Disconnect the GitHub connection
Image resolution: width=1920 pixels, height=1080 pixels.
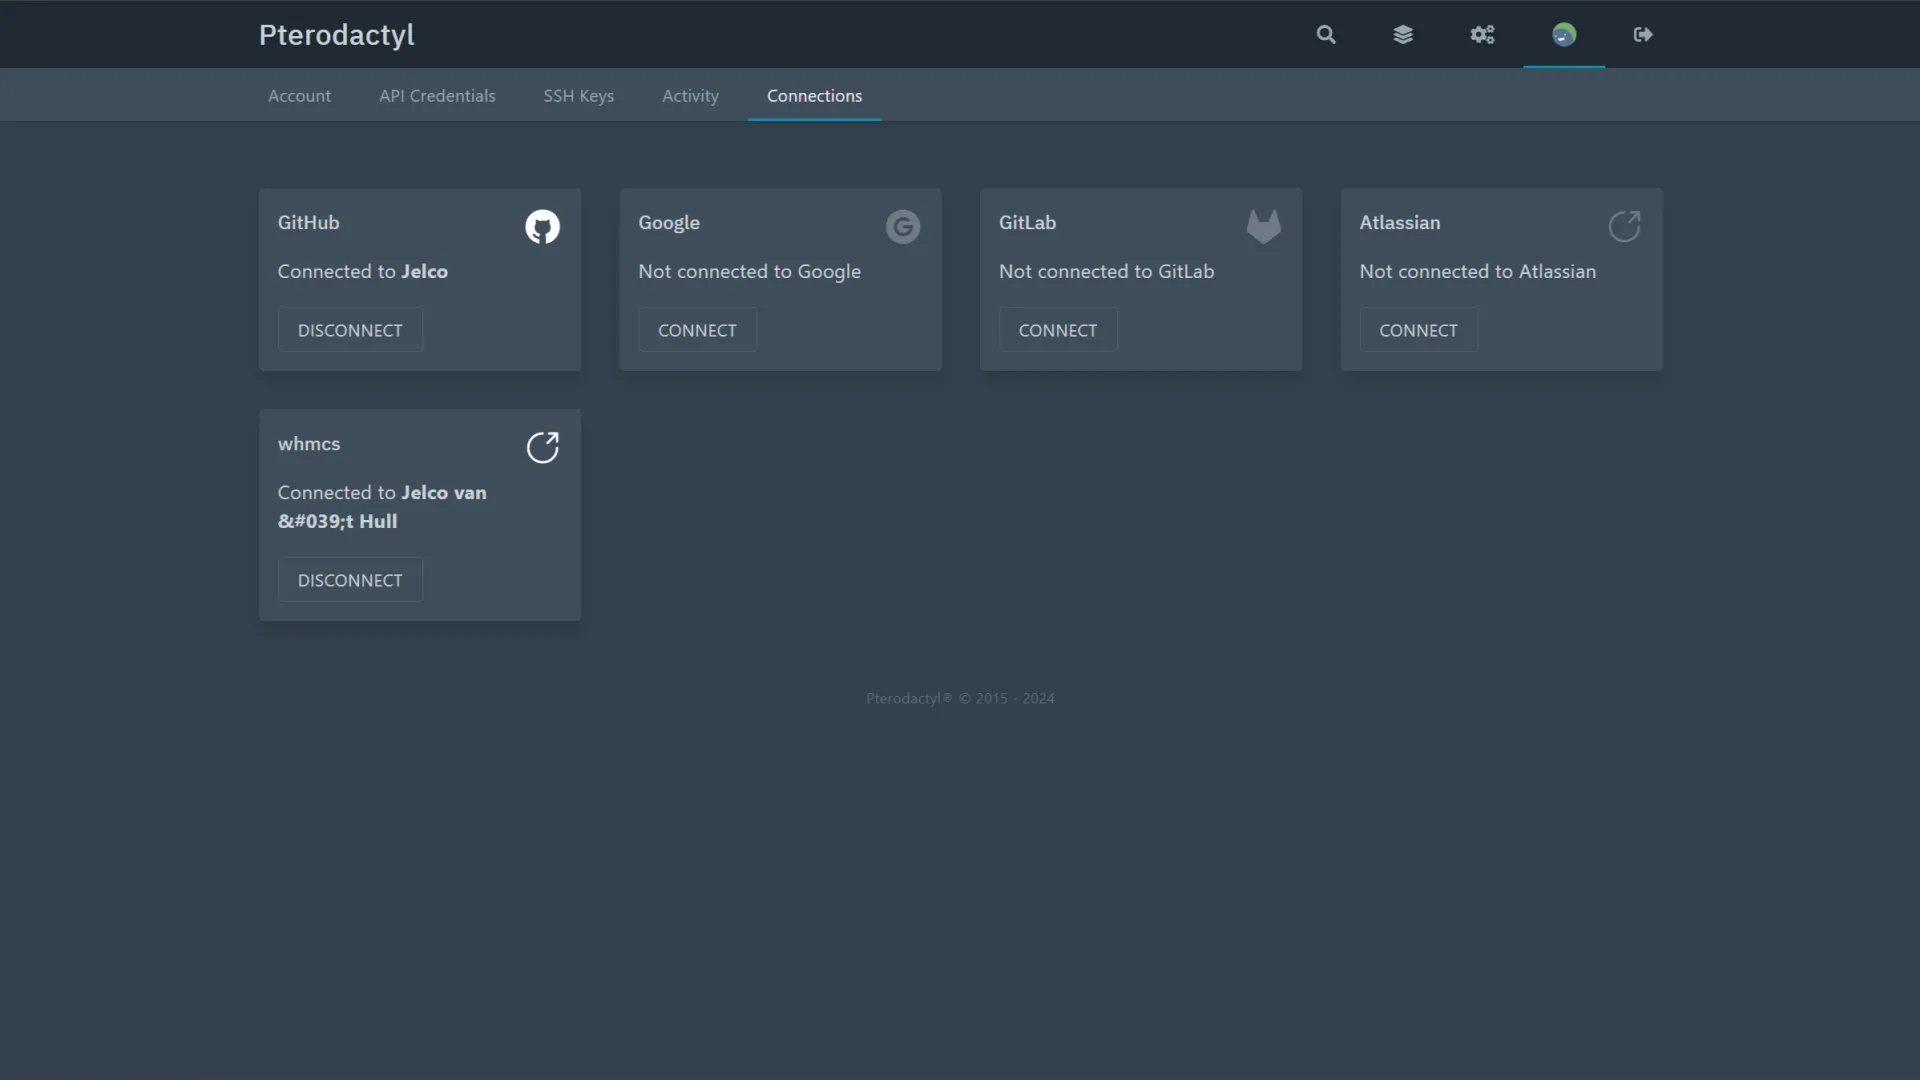350,329
